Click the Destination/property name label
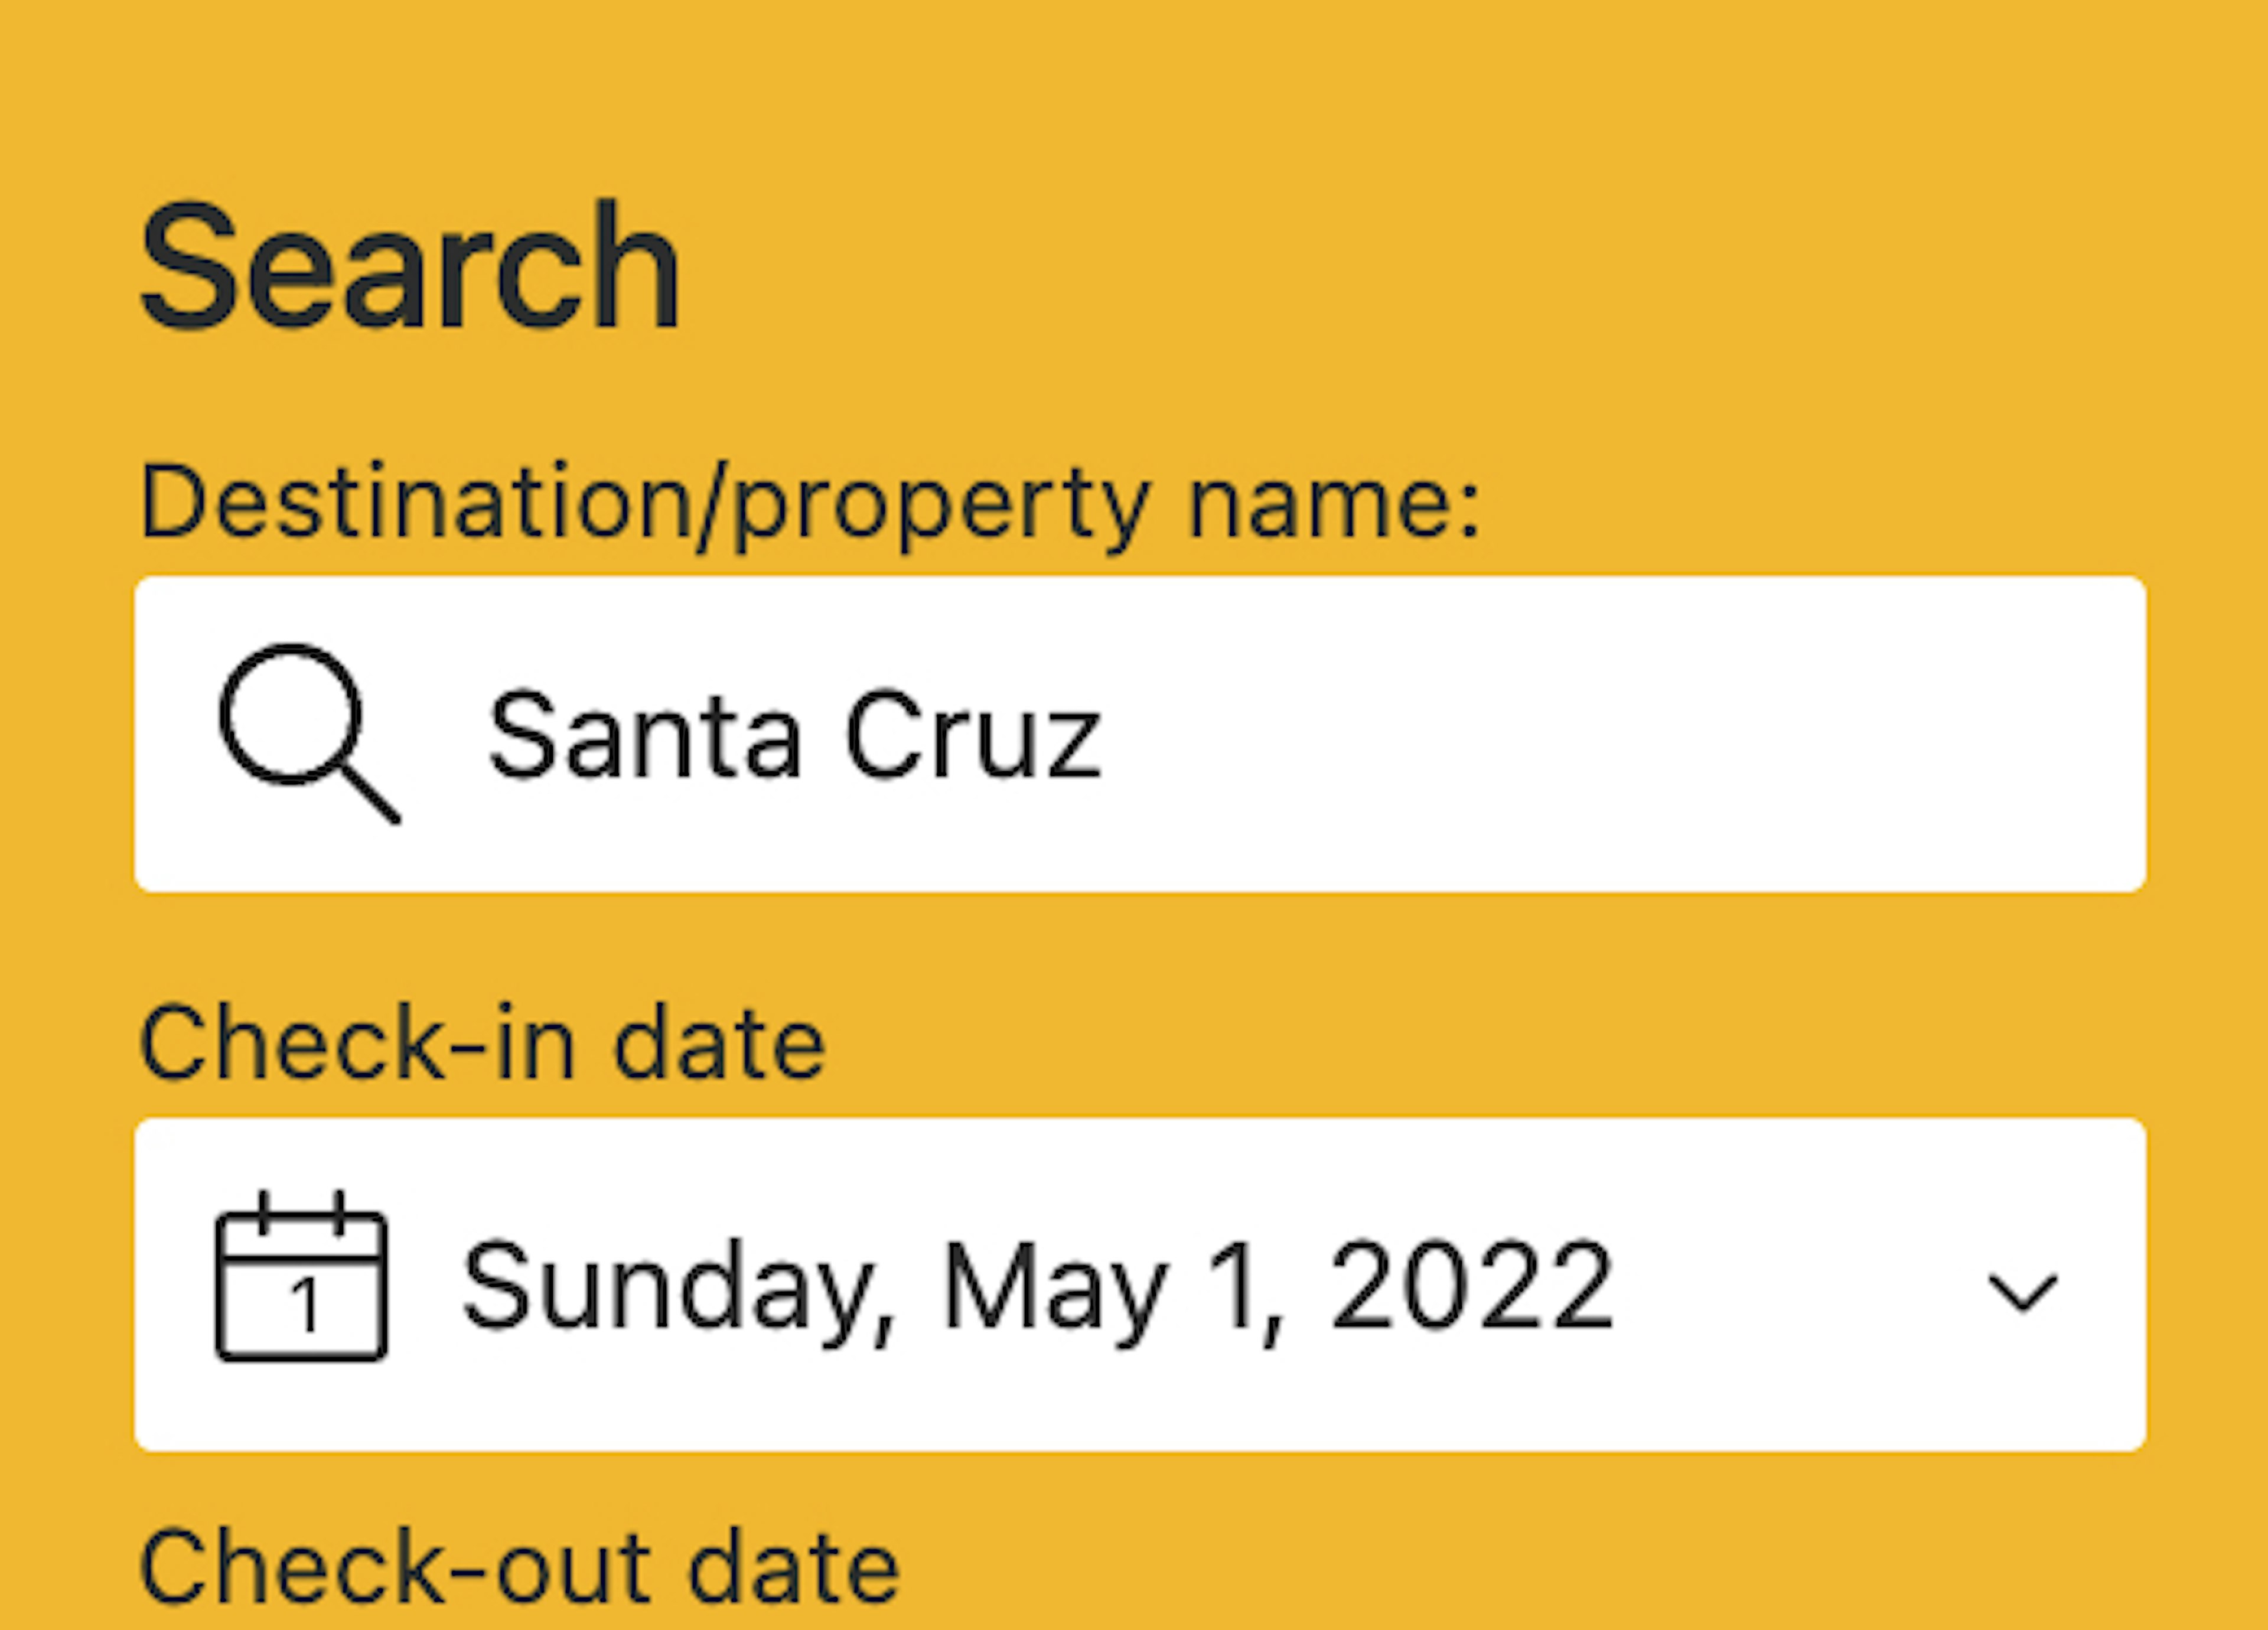 coord(810,504)
